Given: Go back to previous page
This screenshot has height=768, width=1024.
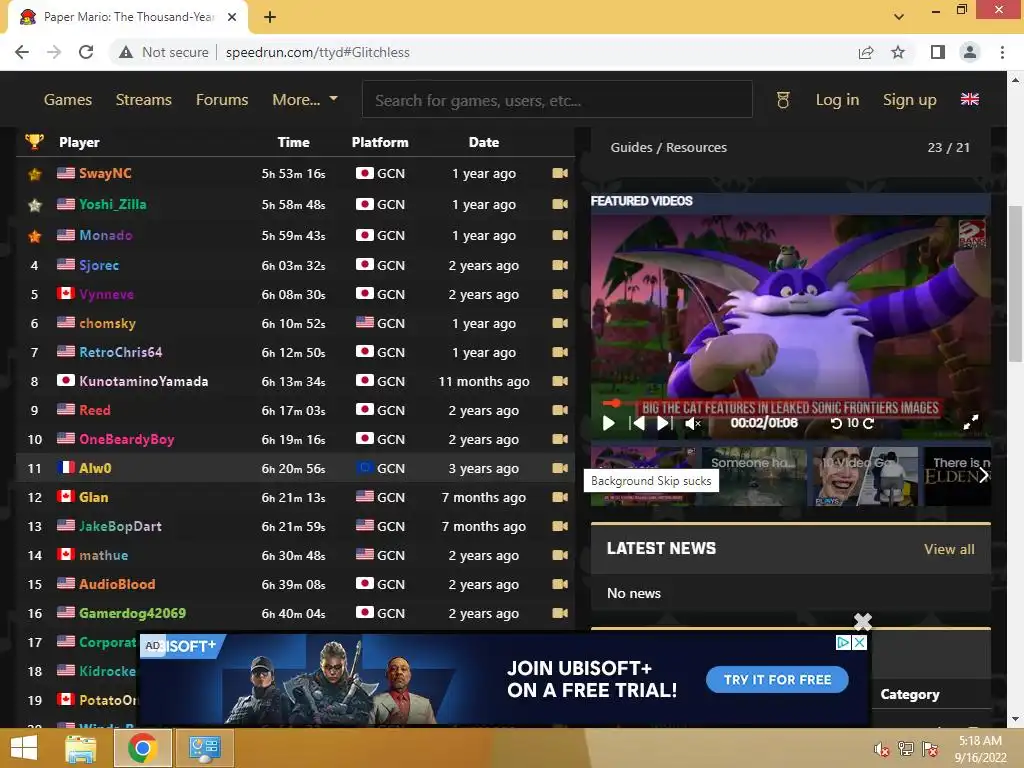Looking at the screenshot, I should [x=22, y=52].
